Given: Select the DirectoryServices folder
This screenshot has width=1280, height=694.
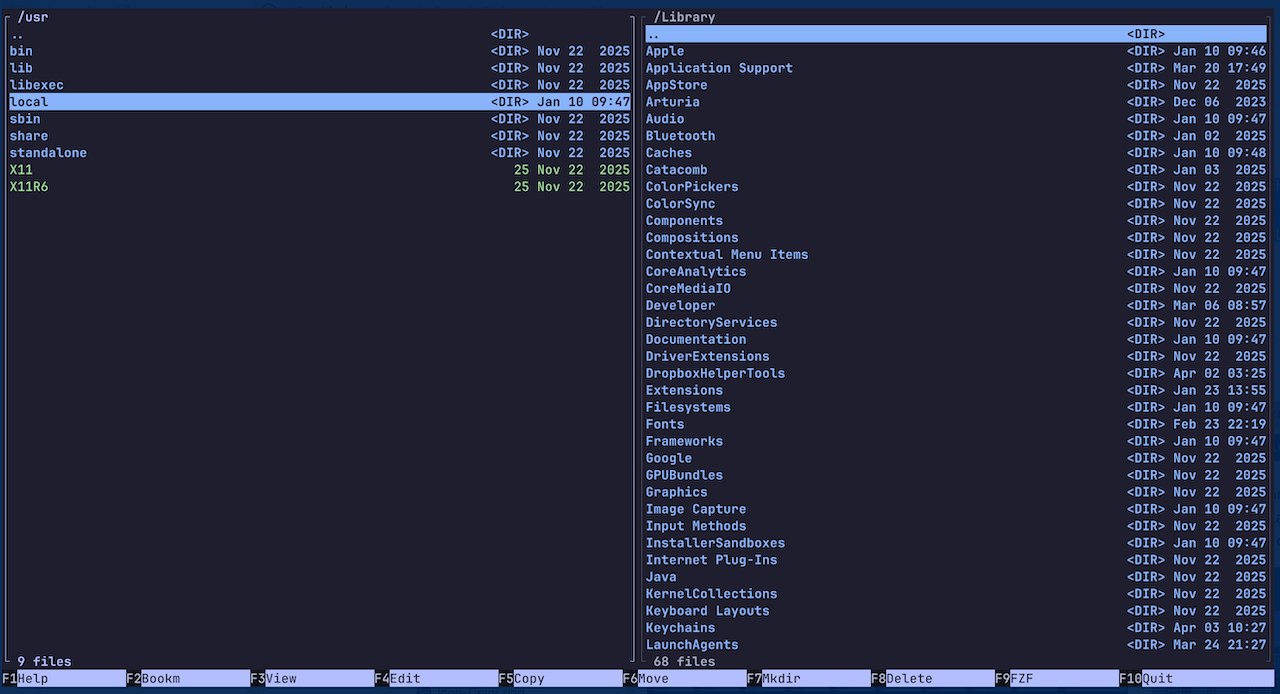Looking at the screenshot, I should tap(956, 323).
